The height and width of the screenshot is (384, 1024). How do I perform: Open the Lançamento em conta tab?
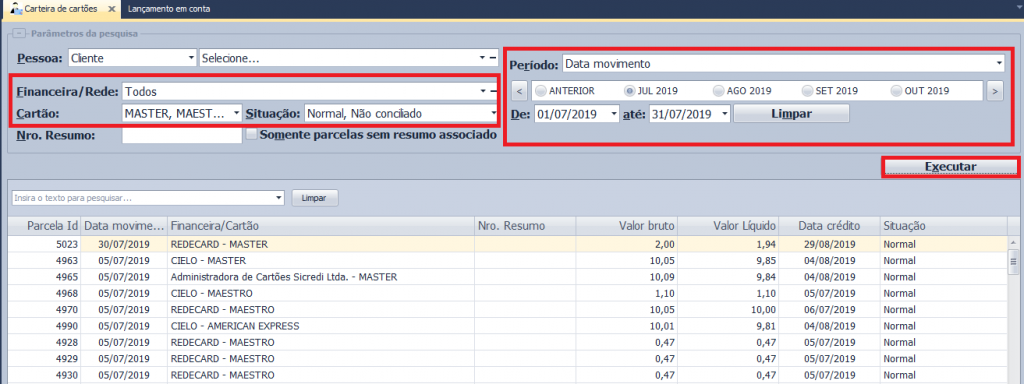click(x=168, y=9)
